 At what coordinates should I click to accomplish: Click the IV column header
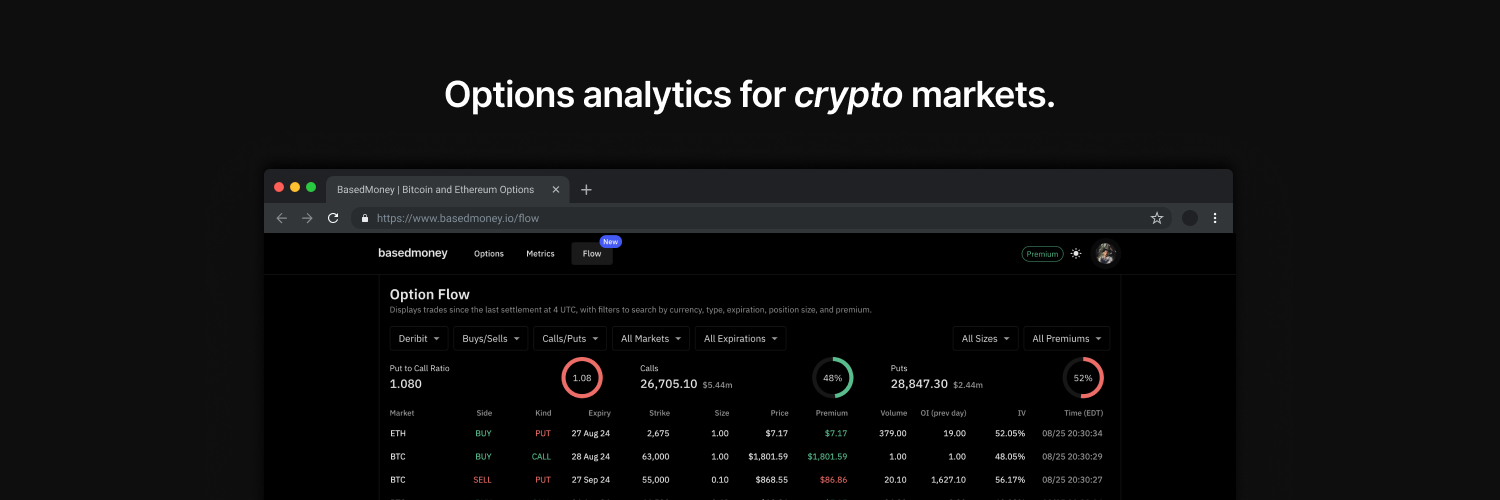pyautogui.click(x=1021, y=413)
